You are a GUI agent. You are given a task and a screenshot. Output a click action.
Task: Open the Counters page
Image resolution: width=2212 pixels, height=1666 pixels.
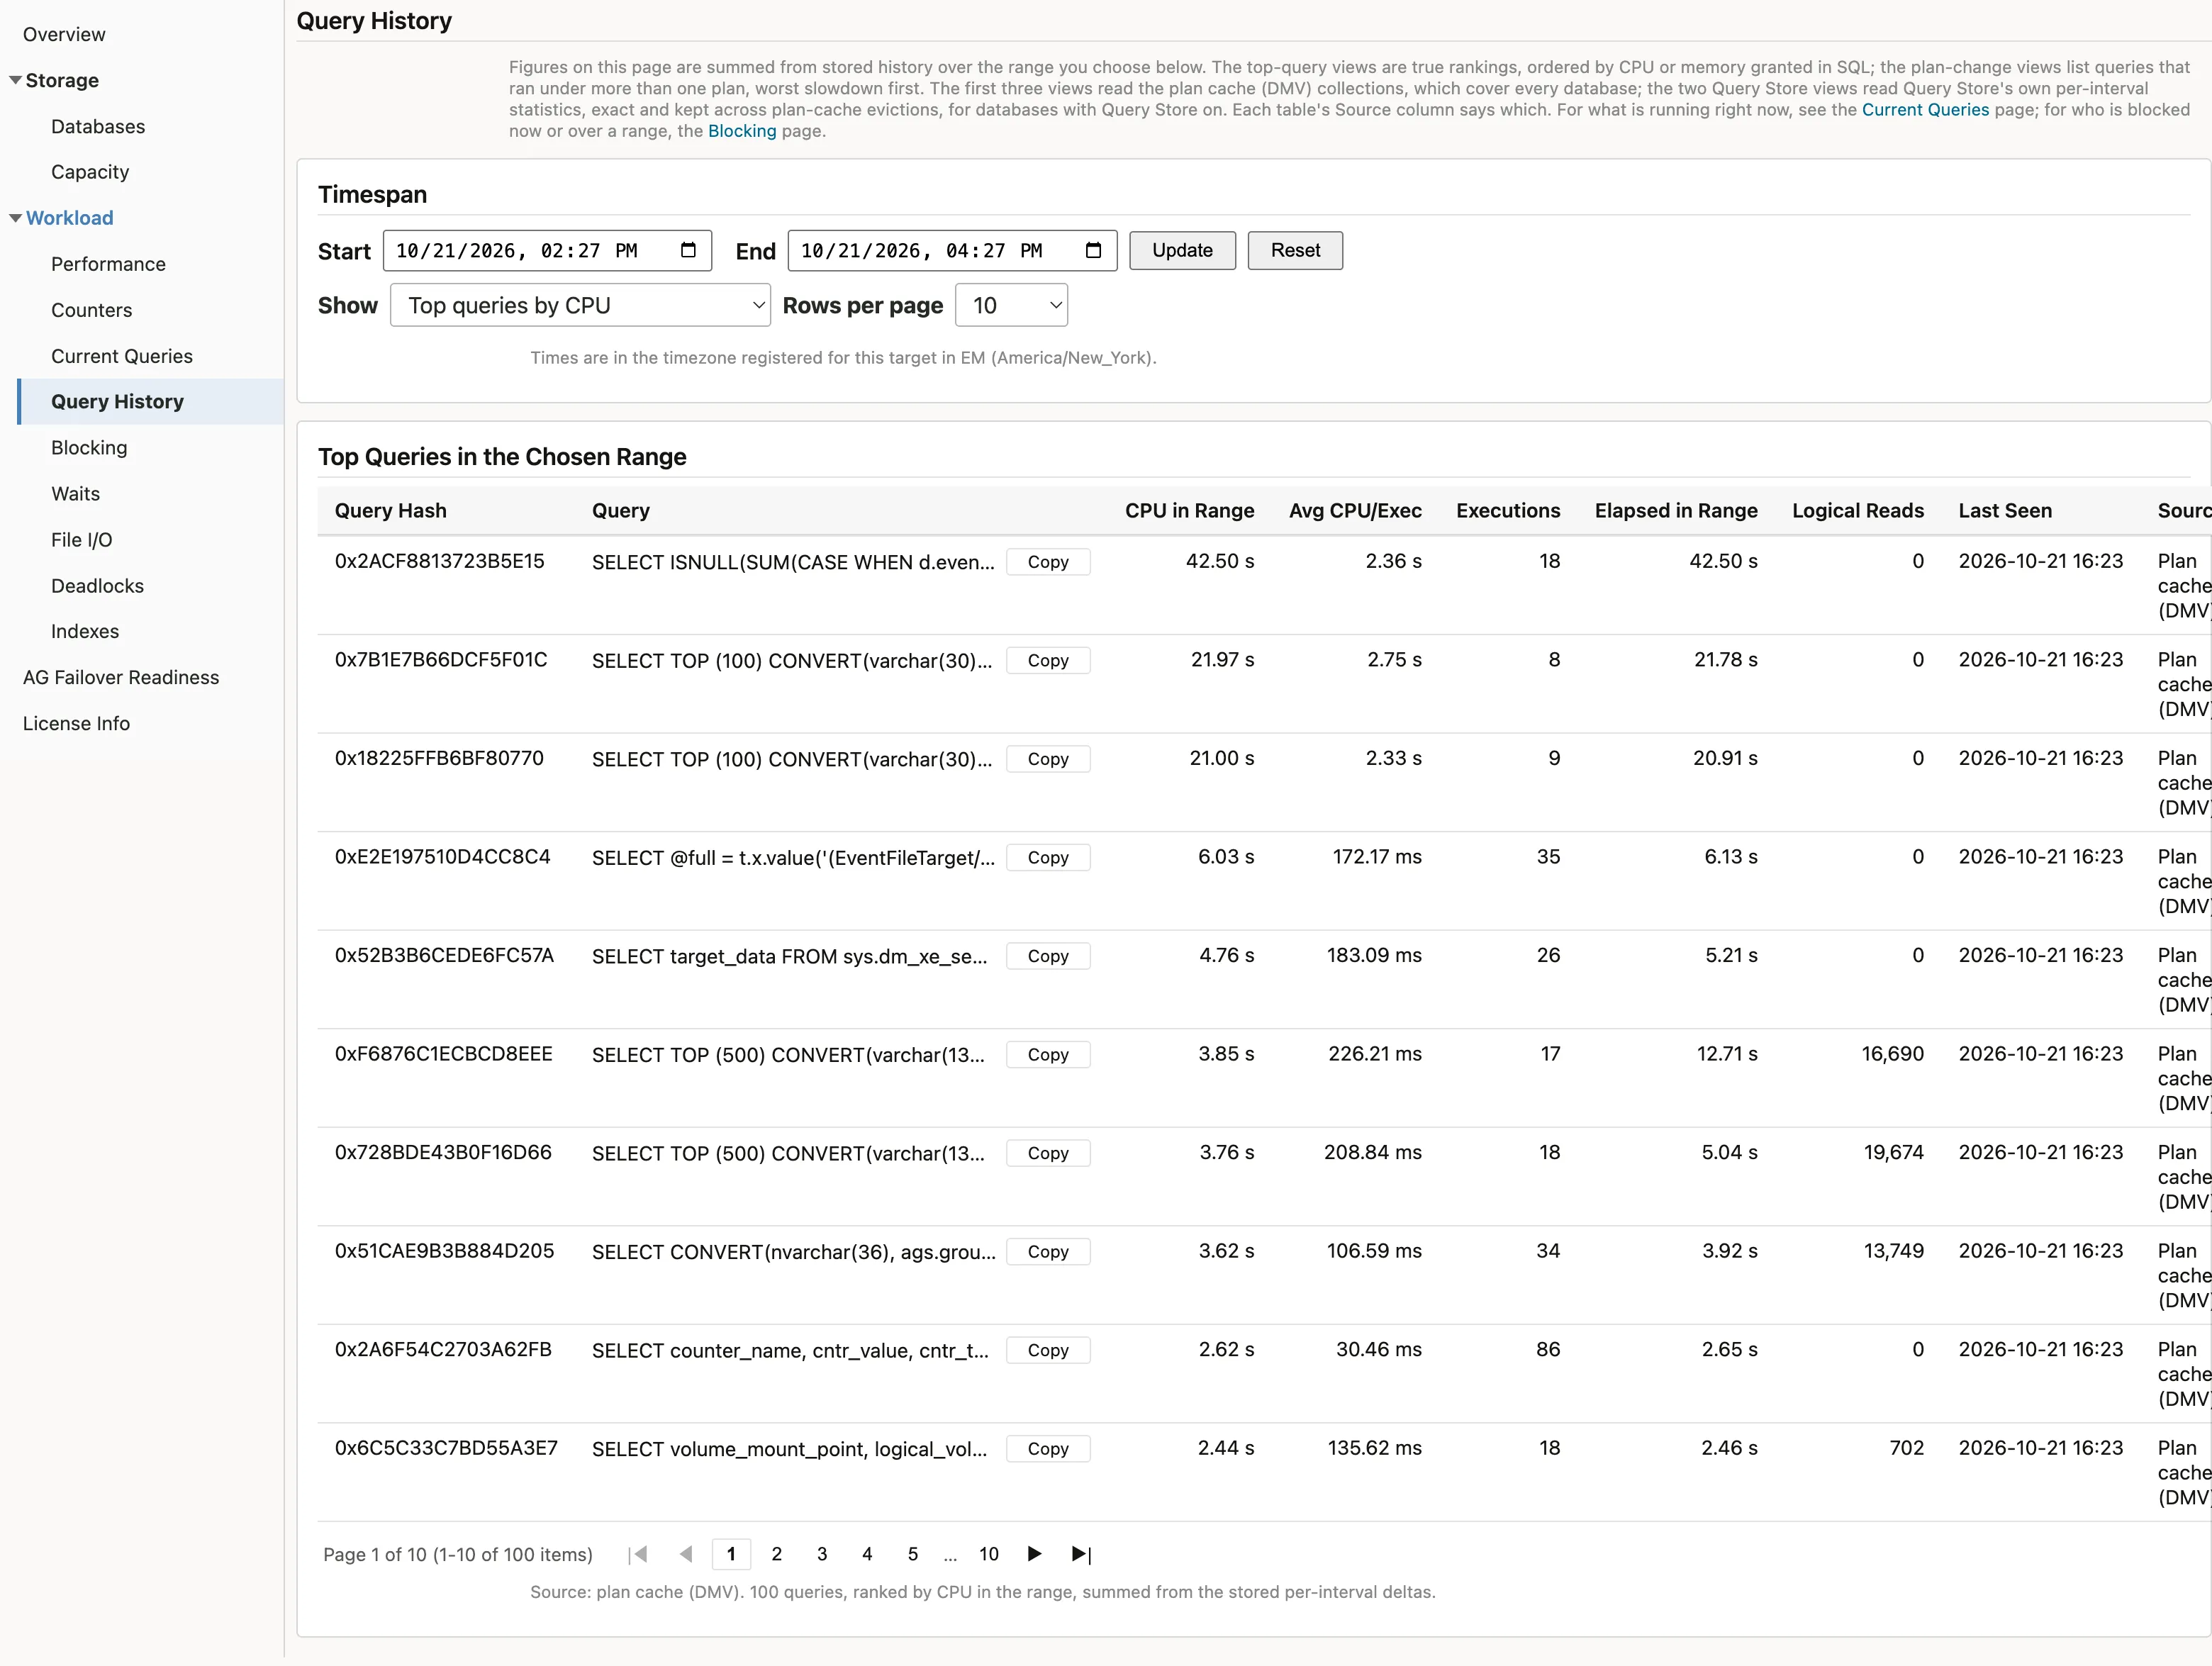(x=91, y=310)
